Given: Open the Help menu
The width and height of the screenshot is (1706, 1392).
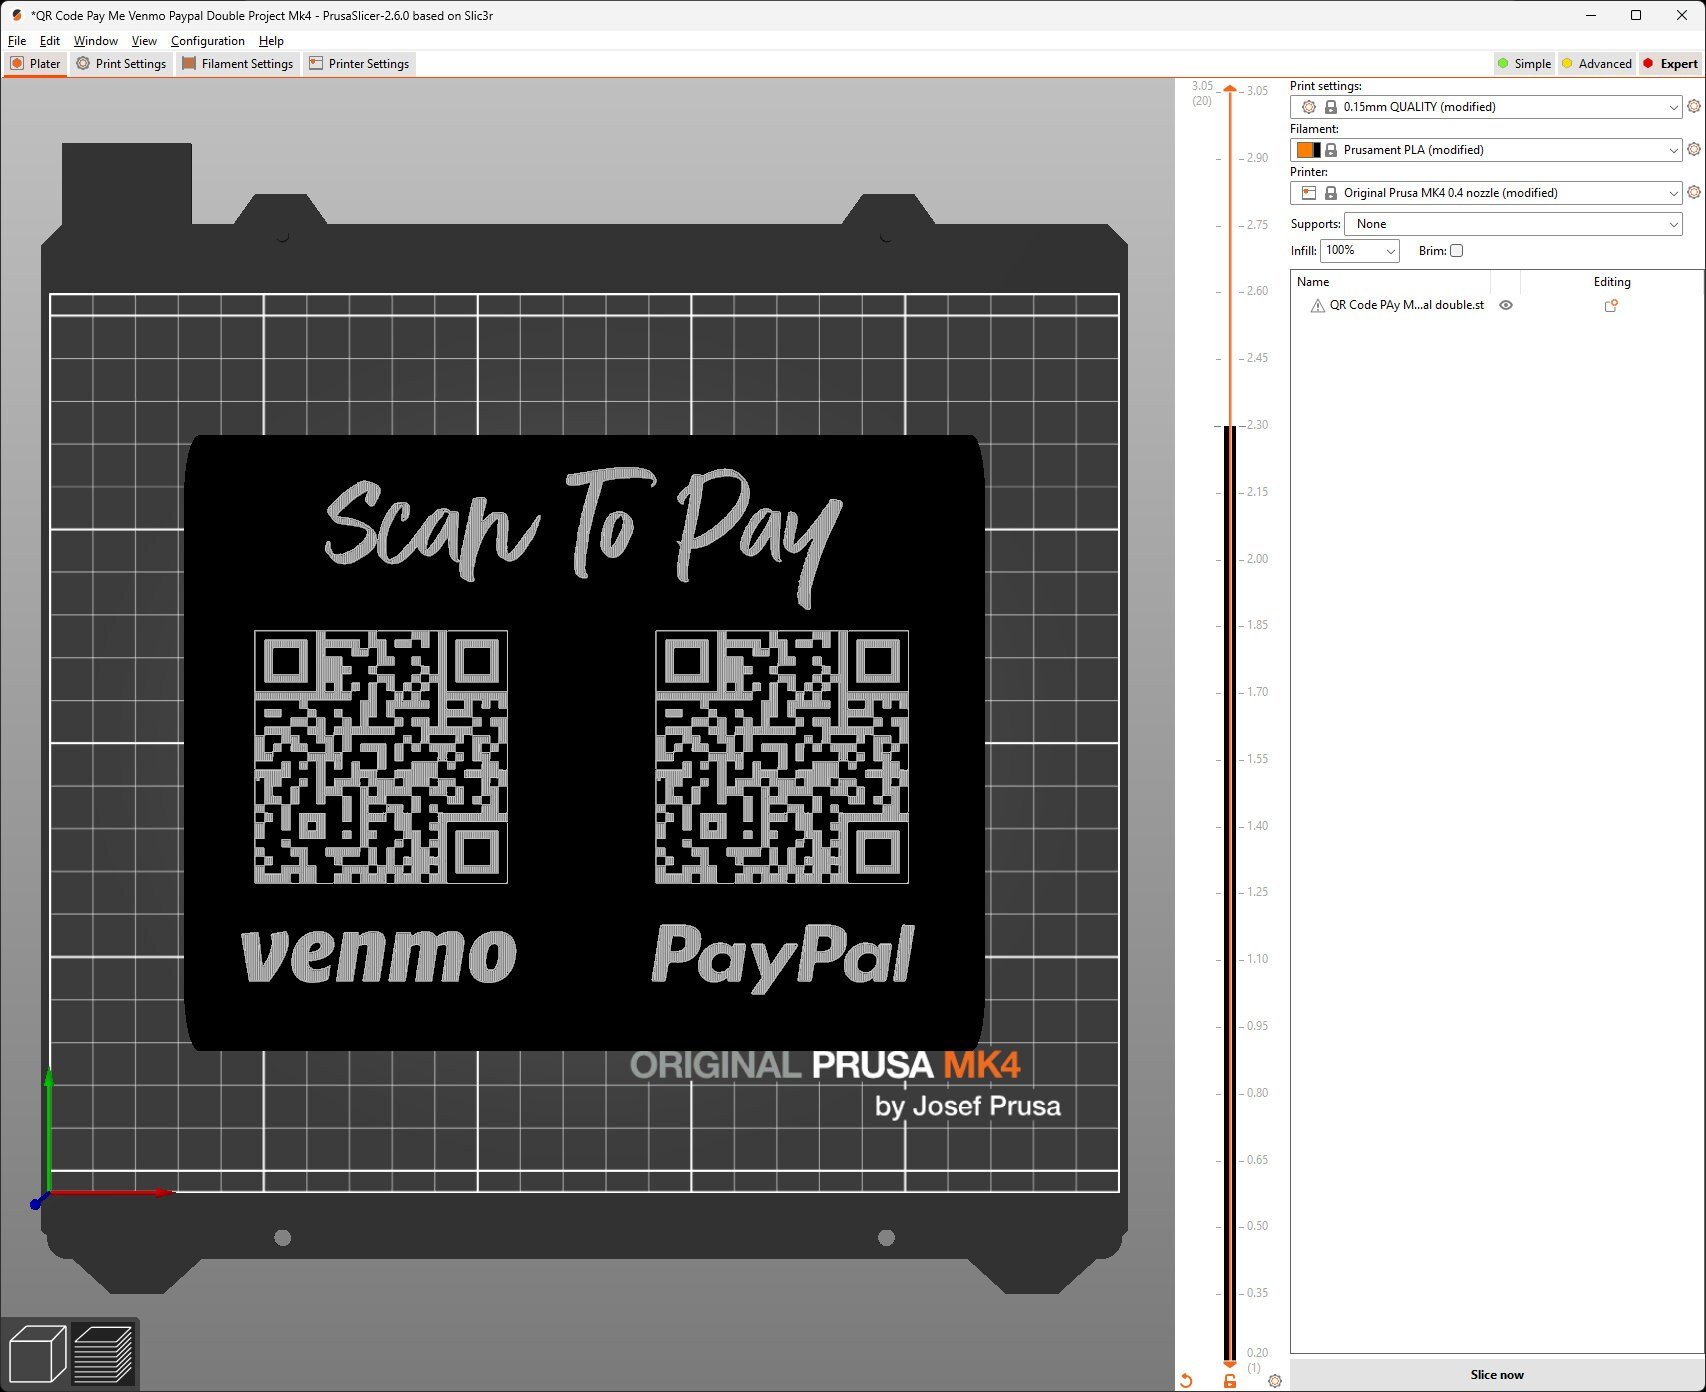Looking at the screenshot, I should coord(271,41).
